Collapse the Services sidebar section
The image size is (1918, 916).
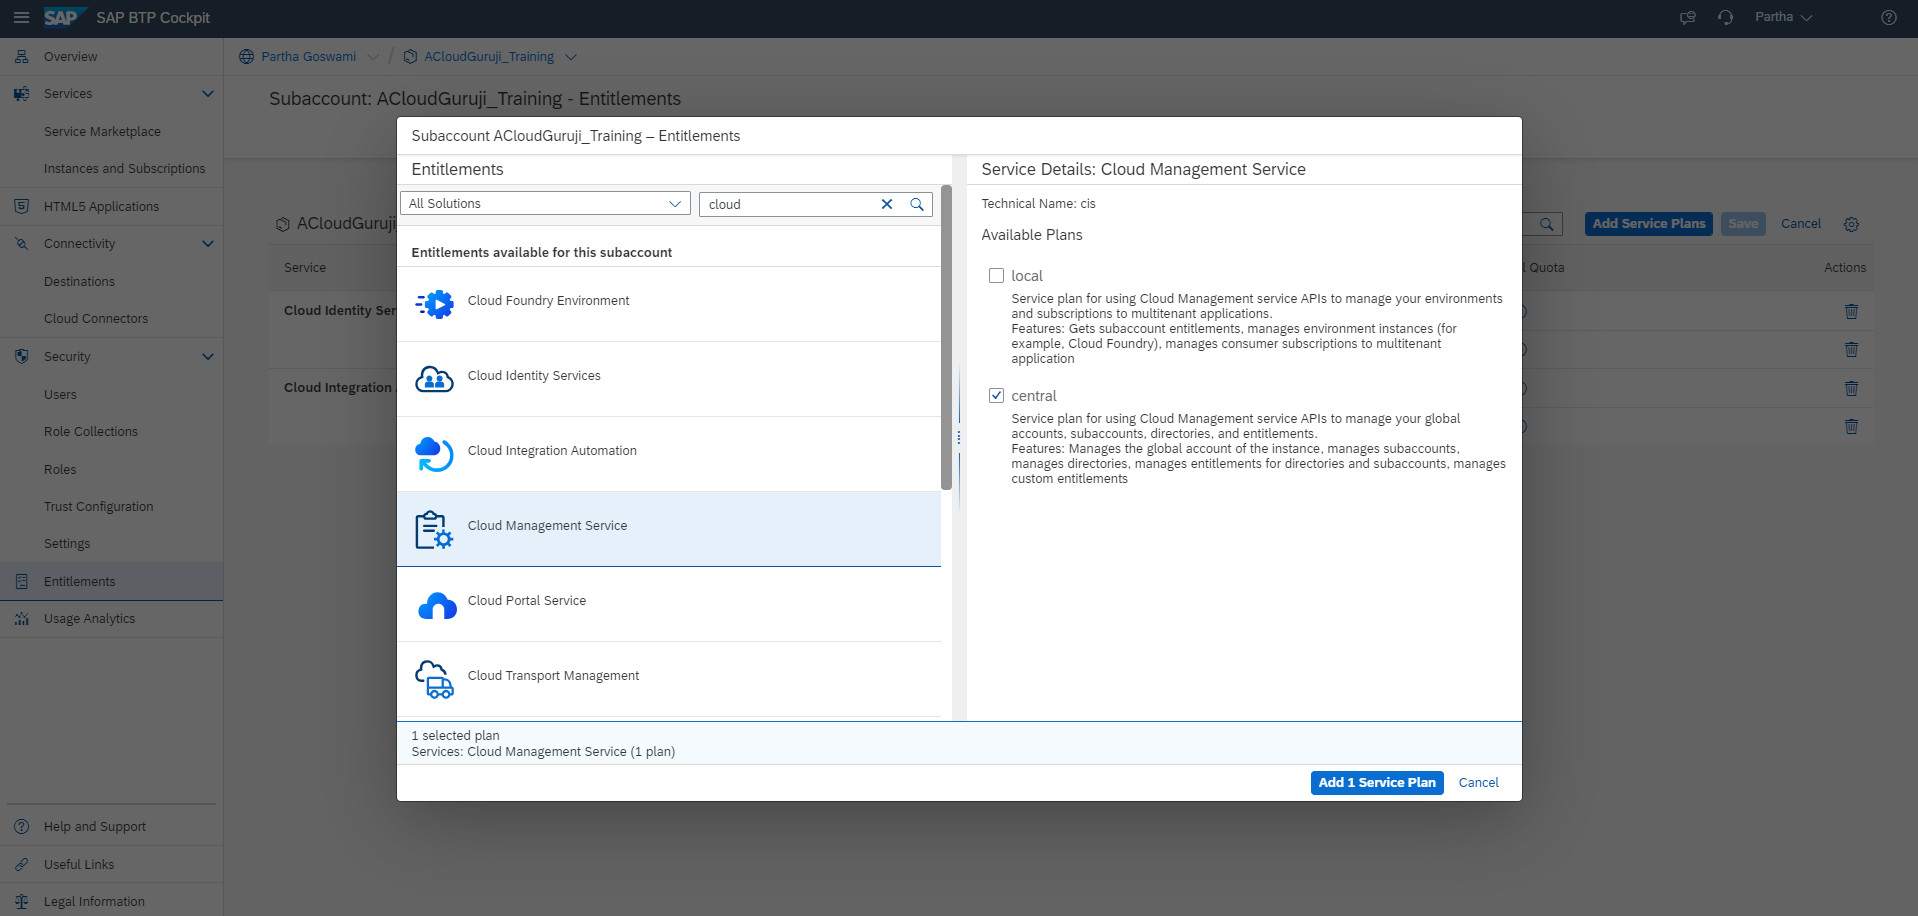coord(208,94)
